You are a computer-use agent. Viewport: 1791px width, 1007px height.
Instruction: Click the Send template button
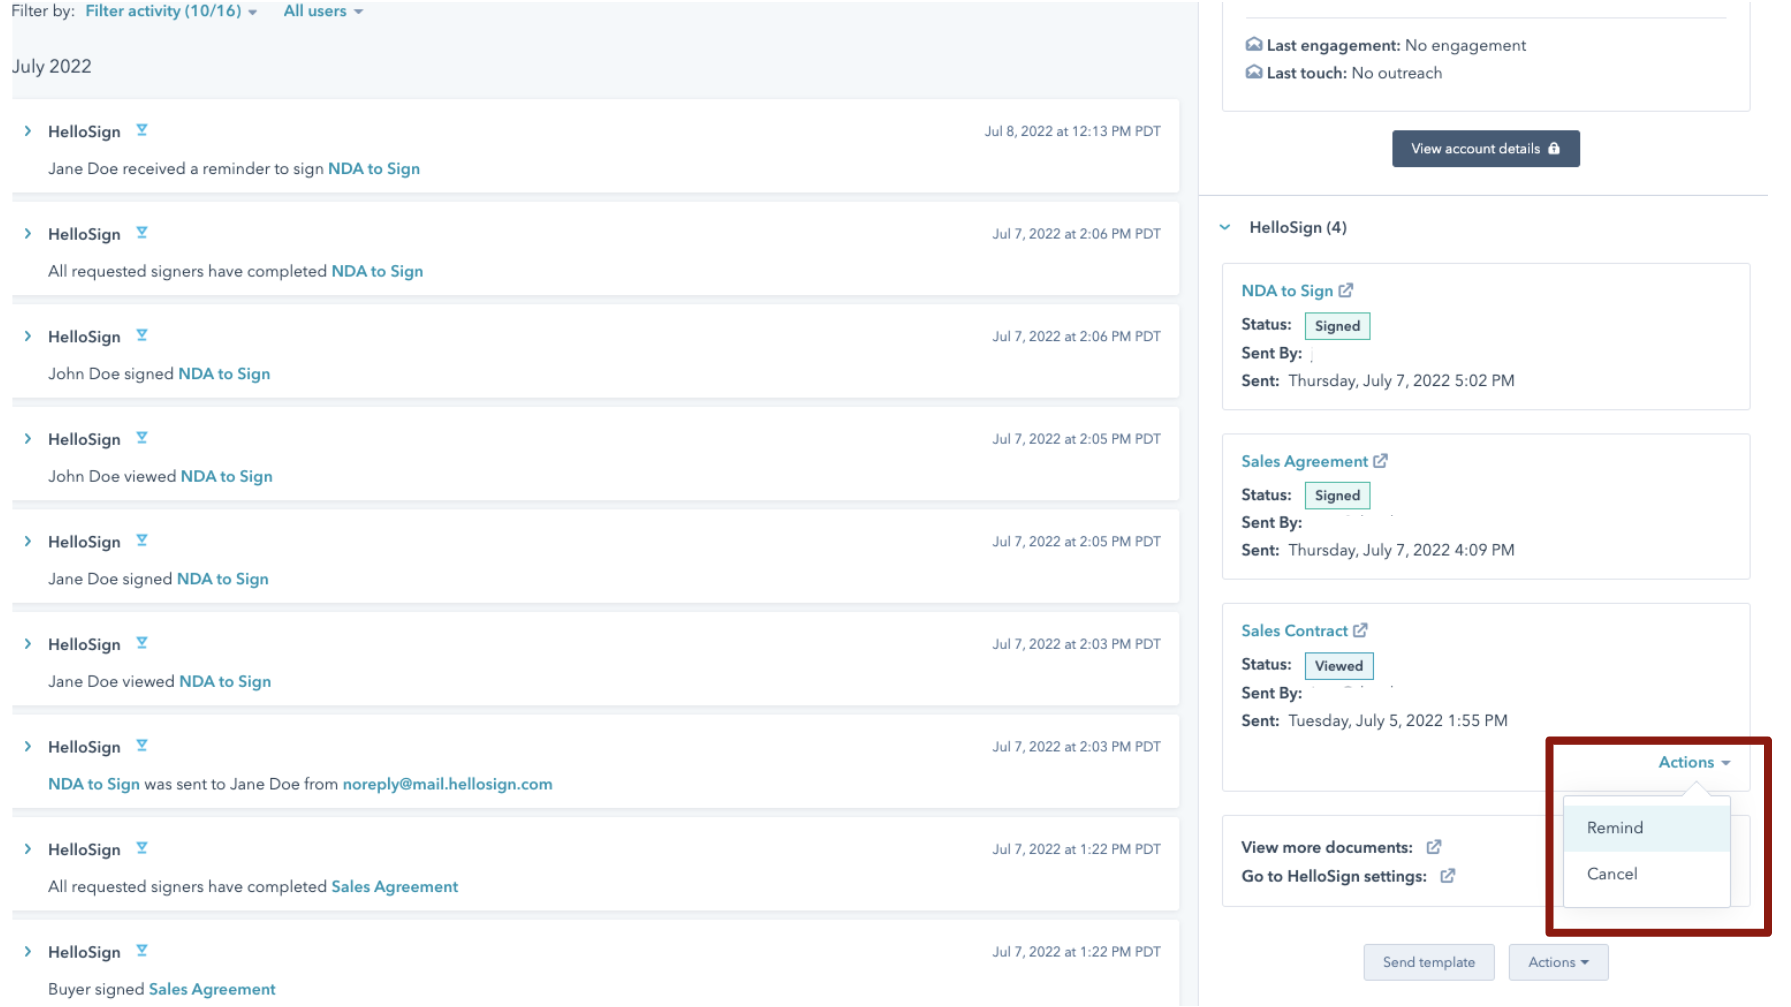click(x=1430, y=961)
